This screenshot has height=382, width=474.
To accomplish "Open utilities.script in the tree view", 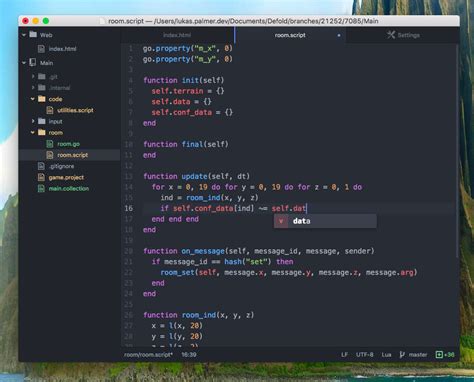I will [x=75, y=110].
